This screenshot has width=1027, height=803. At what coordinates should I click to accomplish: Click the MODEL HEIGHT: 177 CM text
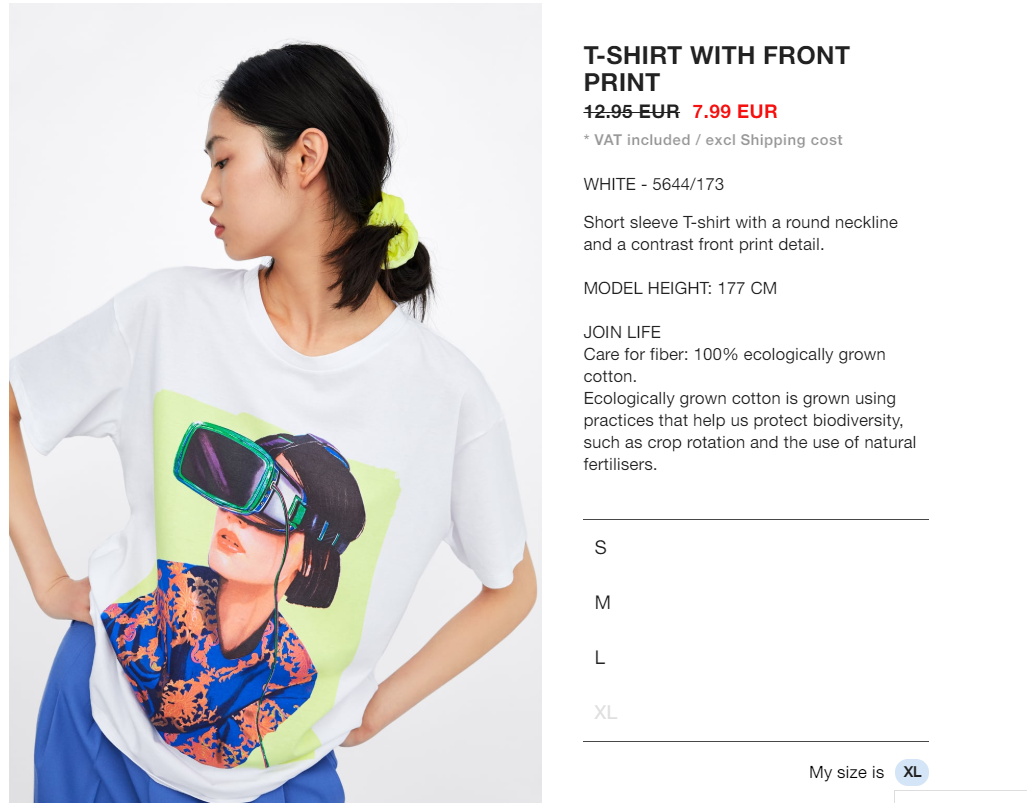(680, 288)
